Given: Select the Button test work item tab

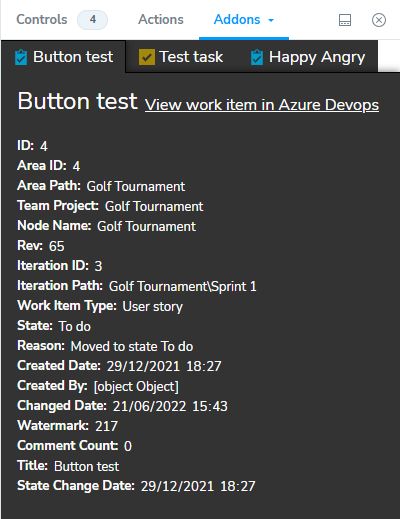Looking at the screenshot, I should [x=64, y=57].
